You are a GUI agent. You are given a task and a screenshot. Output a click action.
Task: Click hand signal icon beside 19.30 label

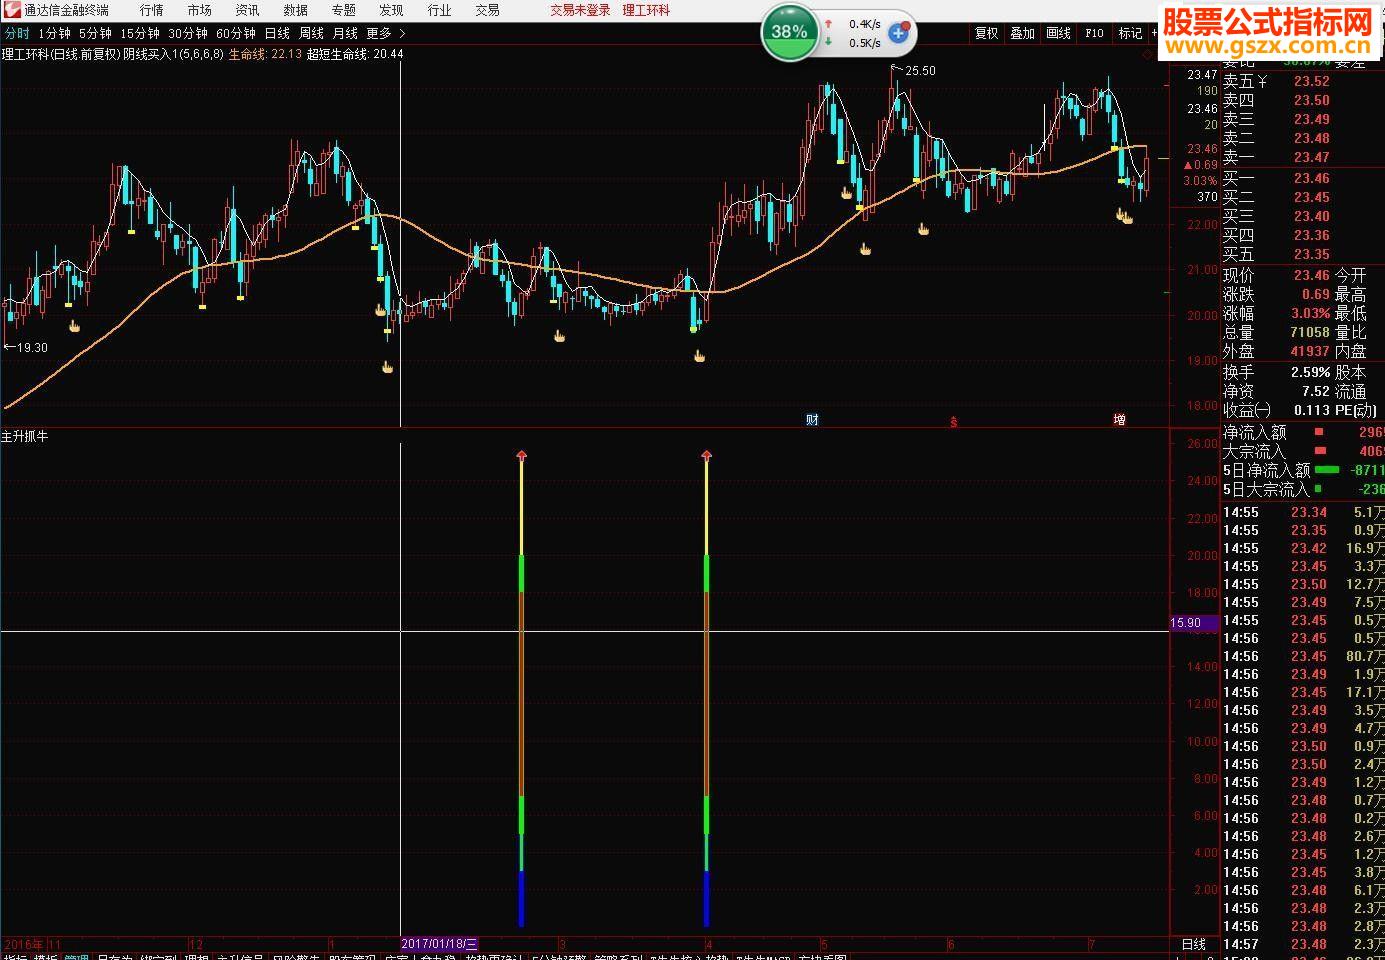[74, 325]
